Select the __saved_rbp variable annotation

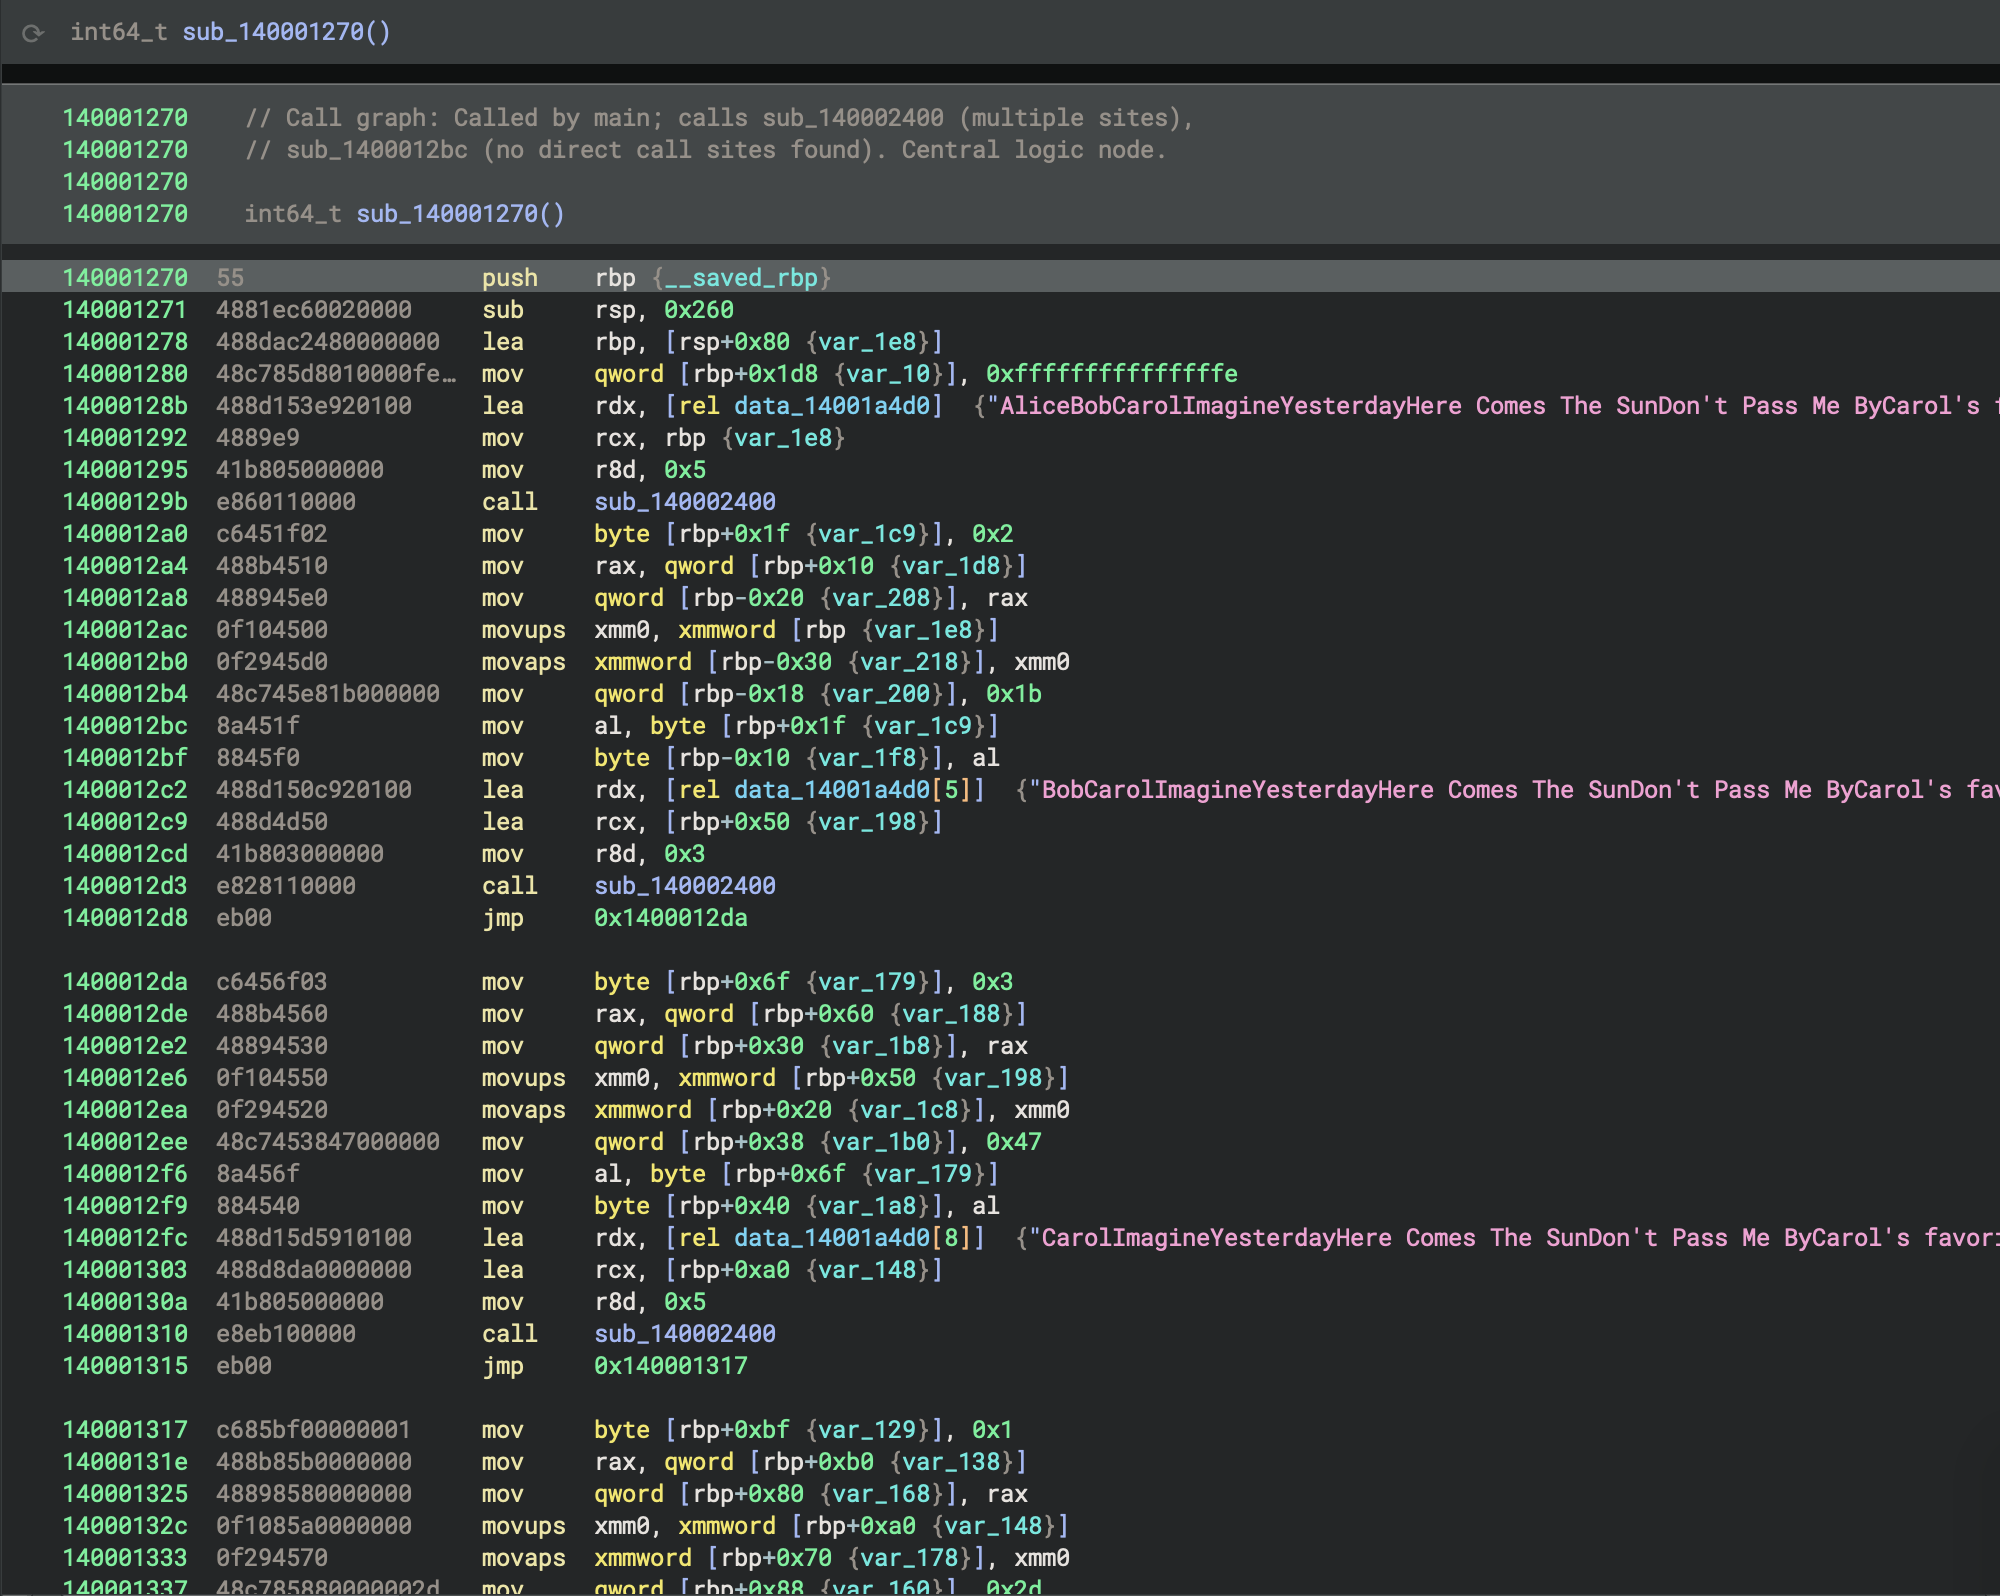point(741,278)
